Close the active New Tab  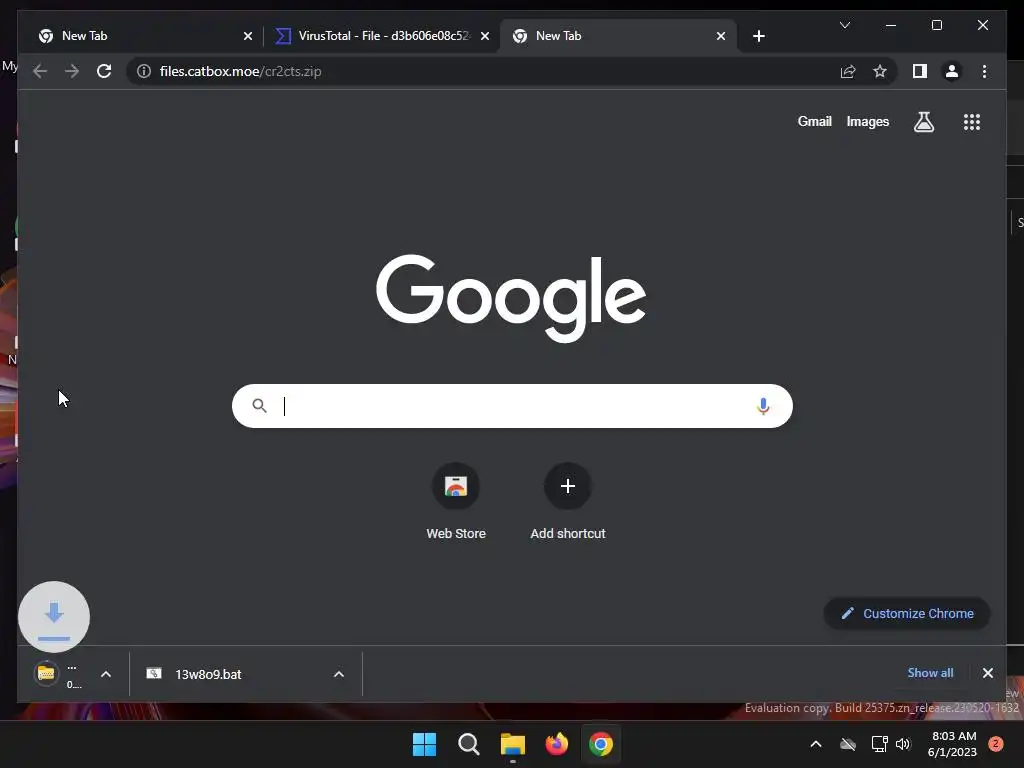click(x=721, y=36)
